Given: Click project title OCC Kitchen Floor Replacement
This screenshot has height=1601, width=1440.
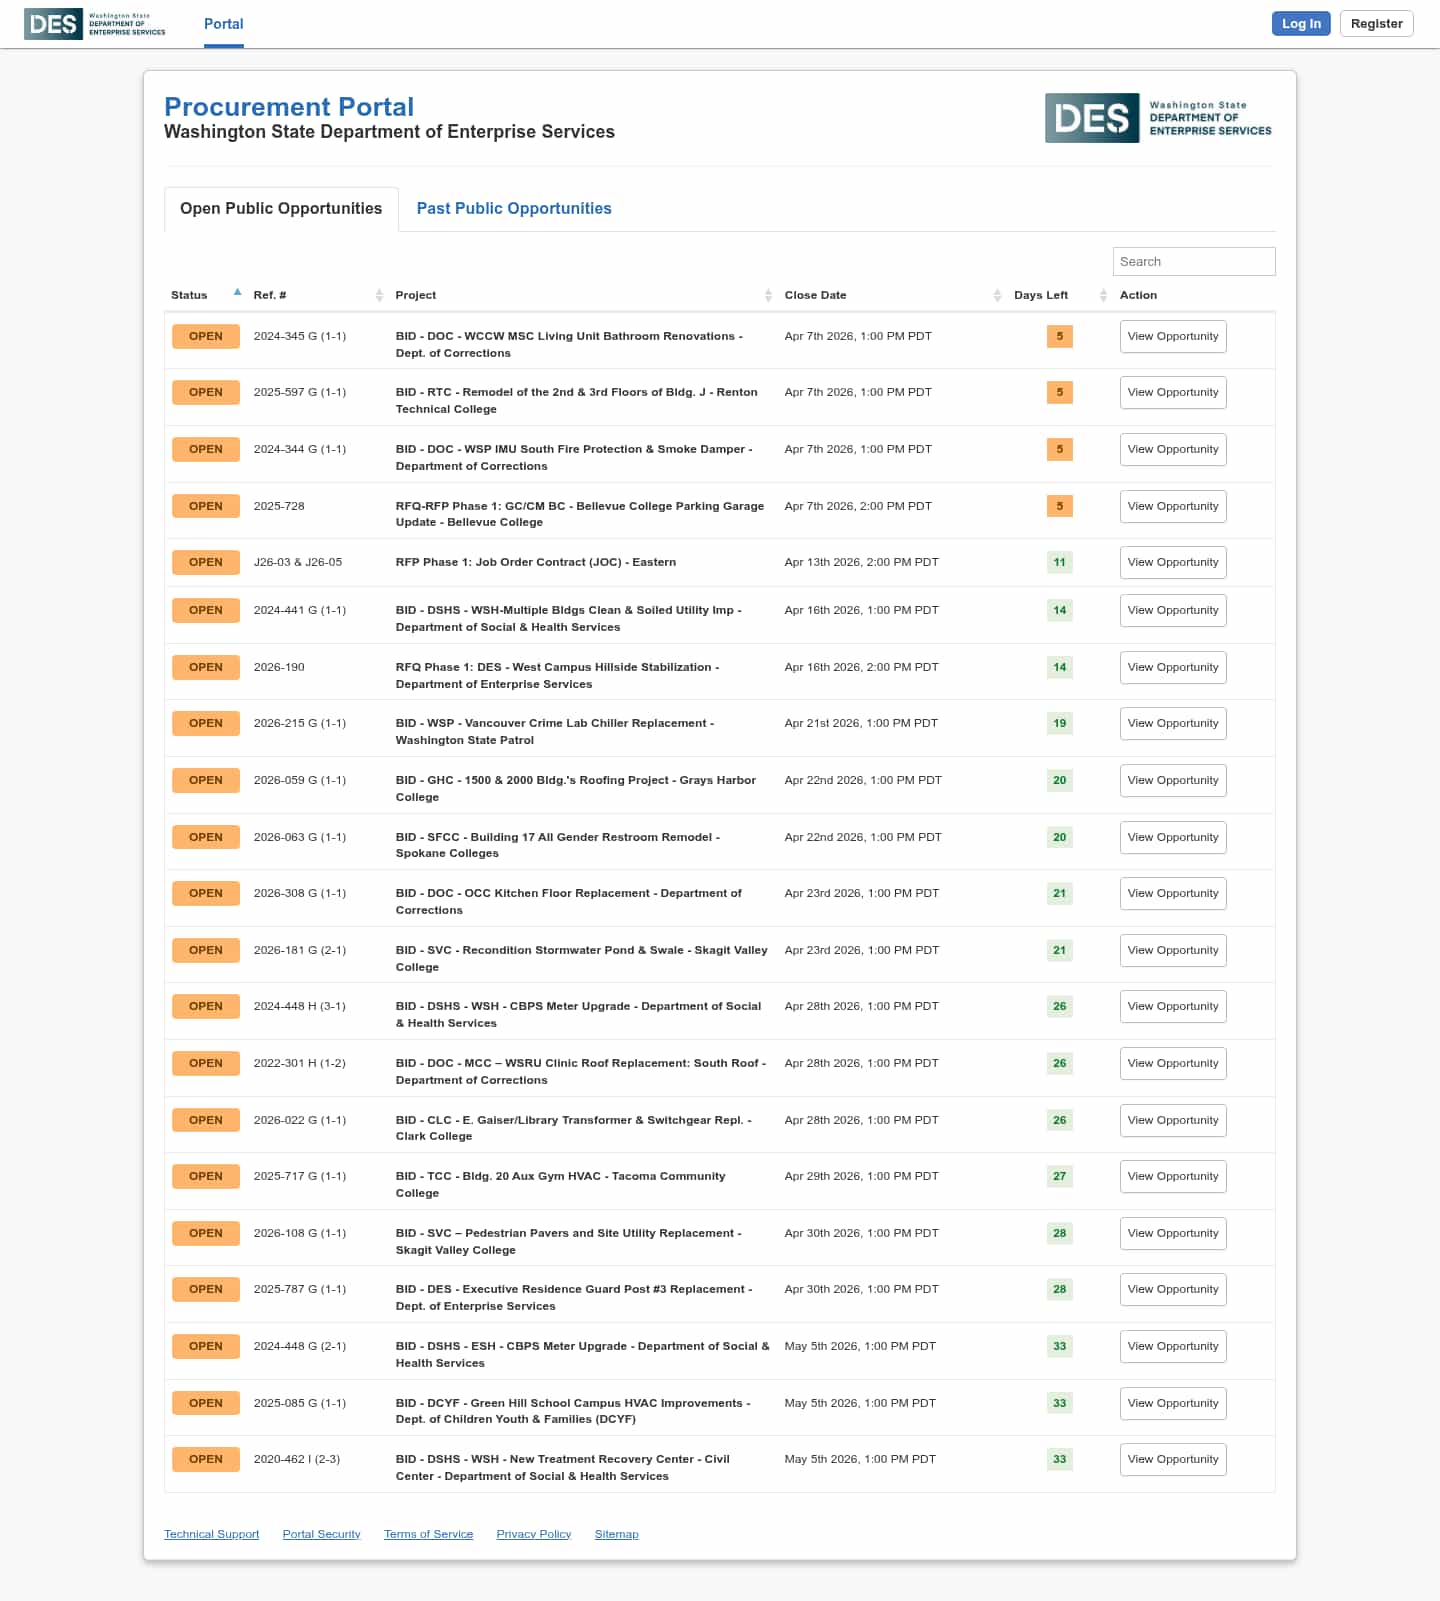Looking at the screenshot, I should [x=569, y=901].
